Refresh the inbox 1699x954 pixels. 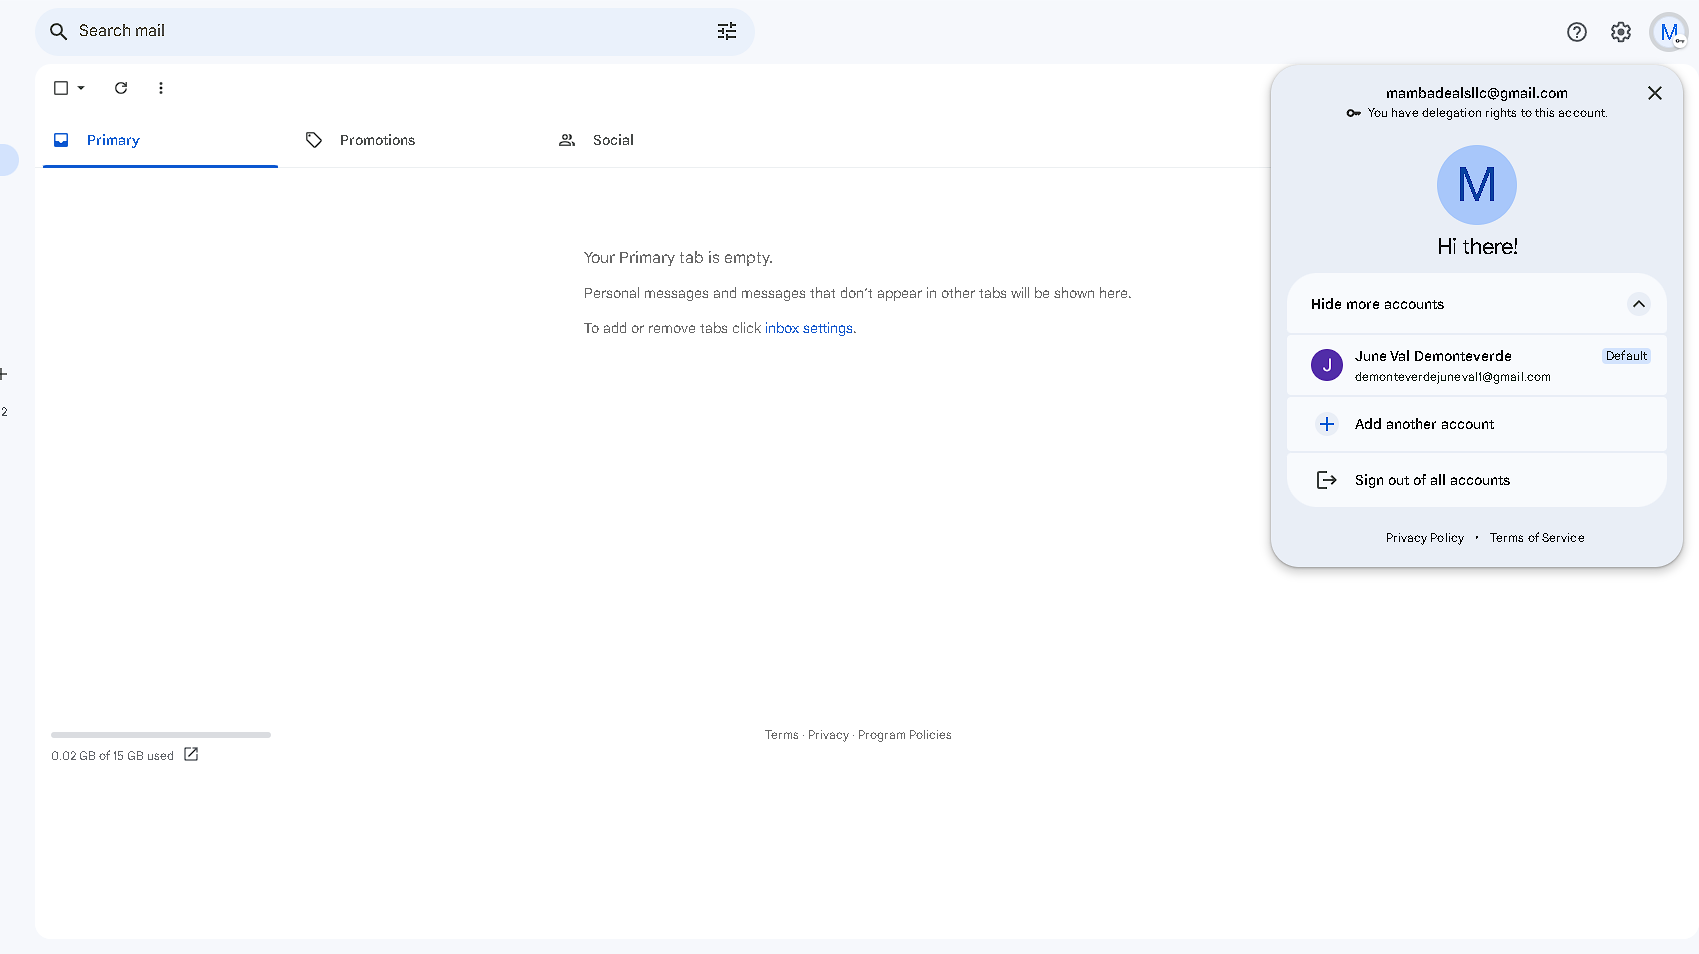121,88
